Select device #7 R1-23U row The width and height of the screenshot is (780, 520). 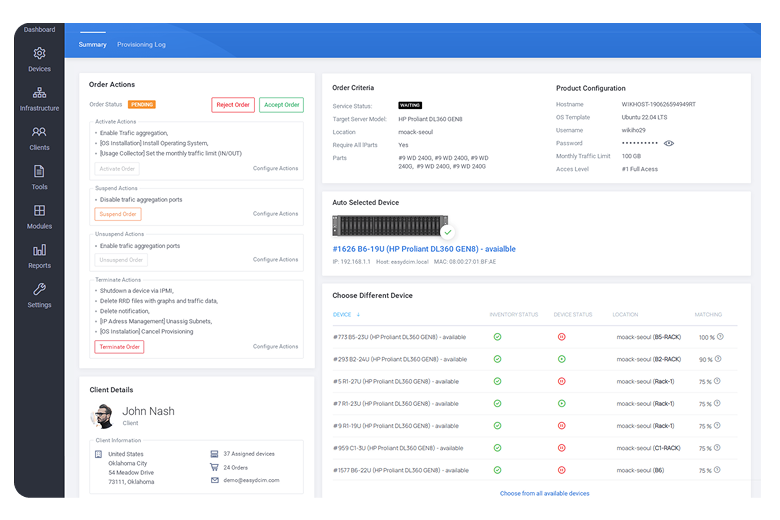tap(535, 404)
